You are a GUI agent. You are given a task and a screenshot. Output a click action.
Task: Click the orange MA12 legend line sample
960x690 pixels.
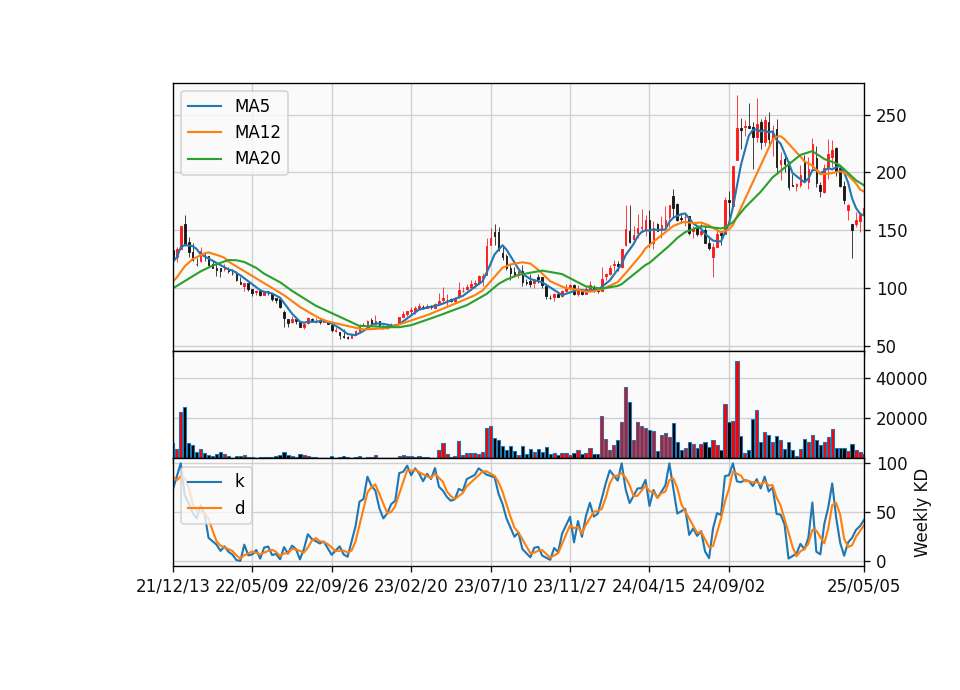click(x=204, y=132)
